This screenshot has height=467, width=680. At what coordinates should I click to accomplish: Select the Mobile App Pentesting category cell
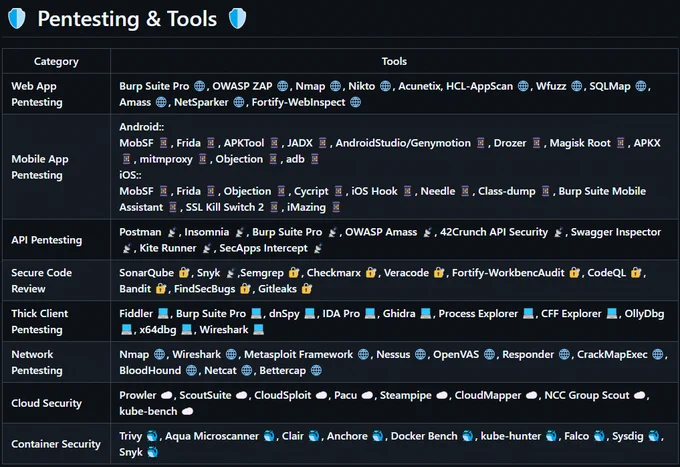[x=56, y=167]
